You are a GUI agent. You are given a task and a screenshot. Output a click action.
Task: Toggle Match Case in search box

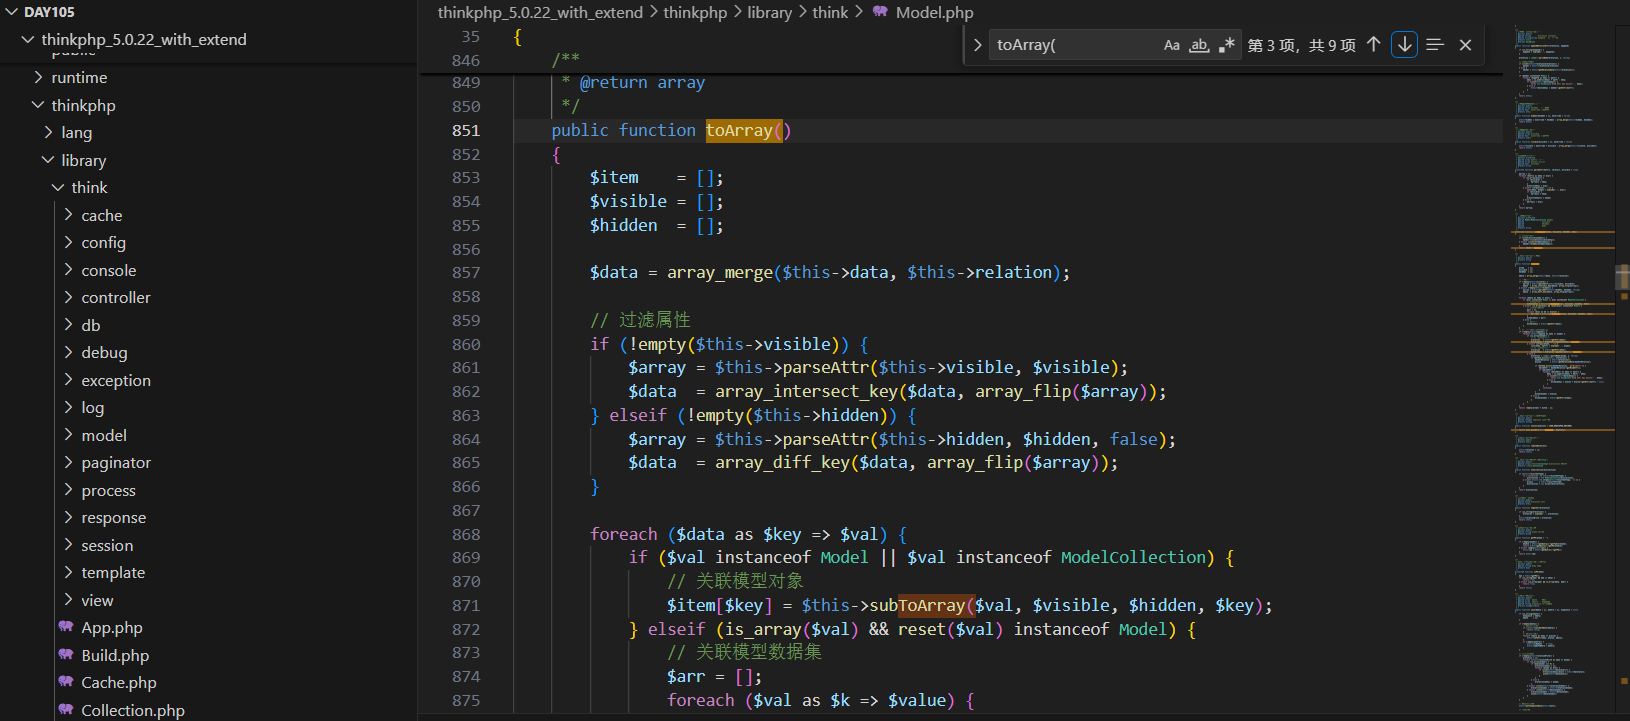(1171, 45)
